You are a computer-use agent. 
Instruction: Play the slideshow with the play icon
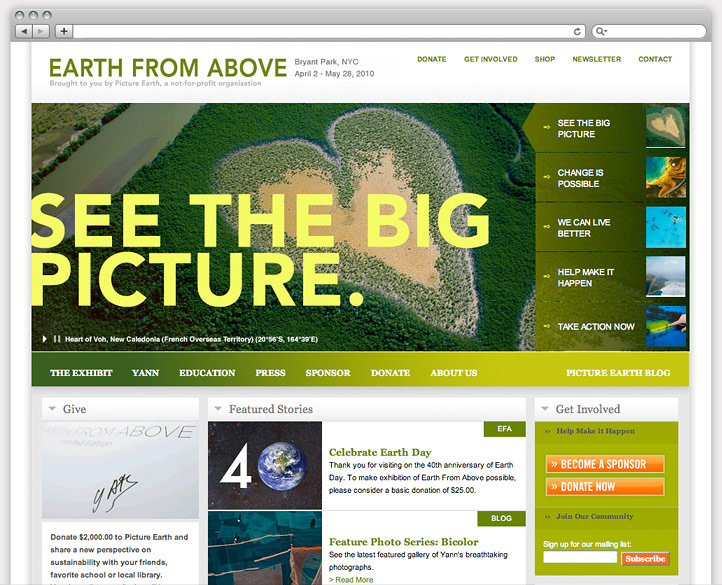pyautogui.click(x=45, y=339)
